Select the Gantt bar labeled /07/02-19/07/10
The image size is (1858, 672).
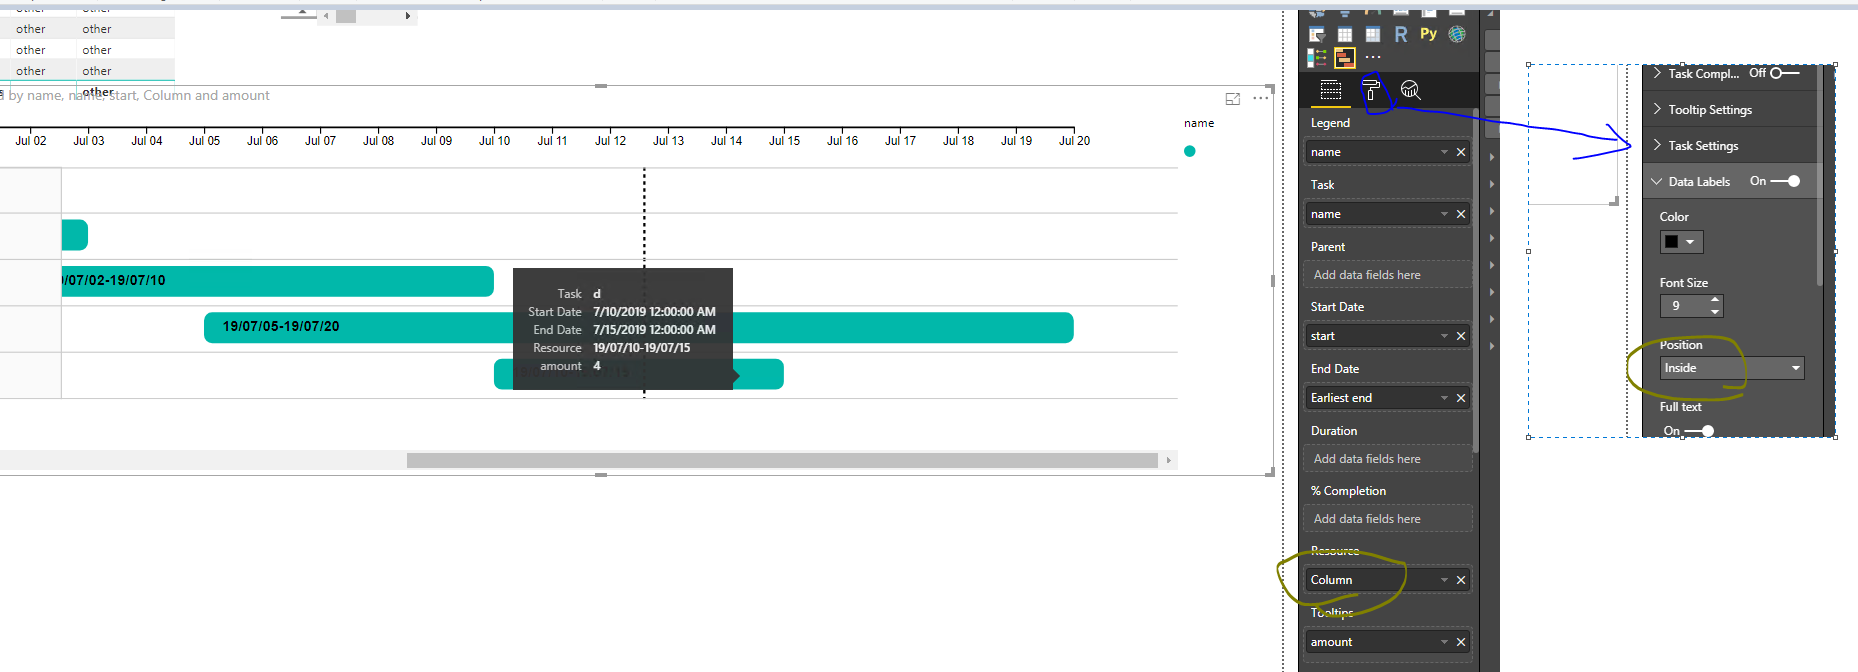pyautogui.click(x=278, y=281)
